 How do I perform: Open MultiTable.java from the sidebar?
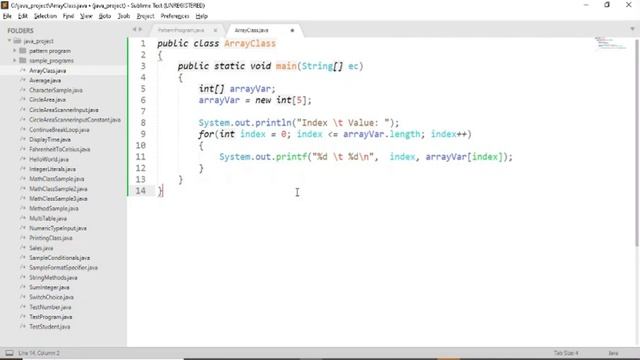click(x=48, y=218)
